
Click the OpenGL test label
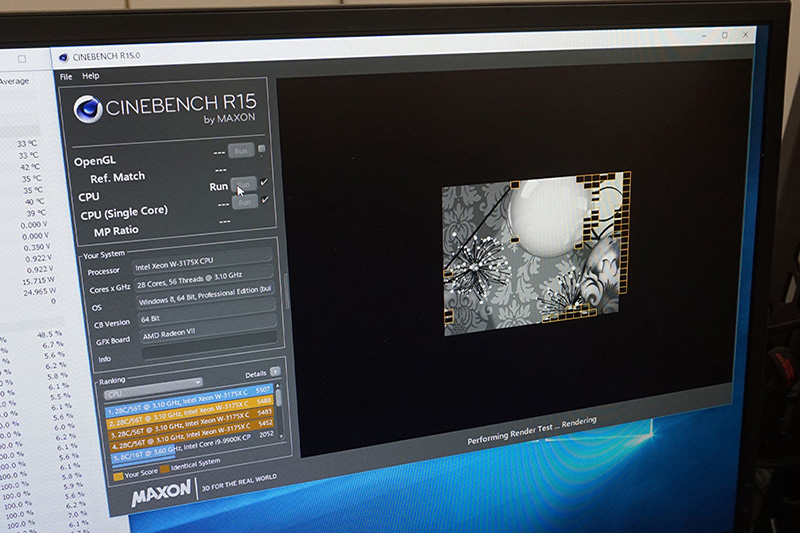coord(95,161)
